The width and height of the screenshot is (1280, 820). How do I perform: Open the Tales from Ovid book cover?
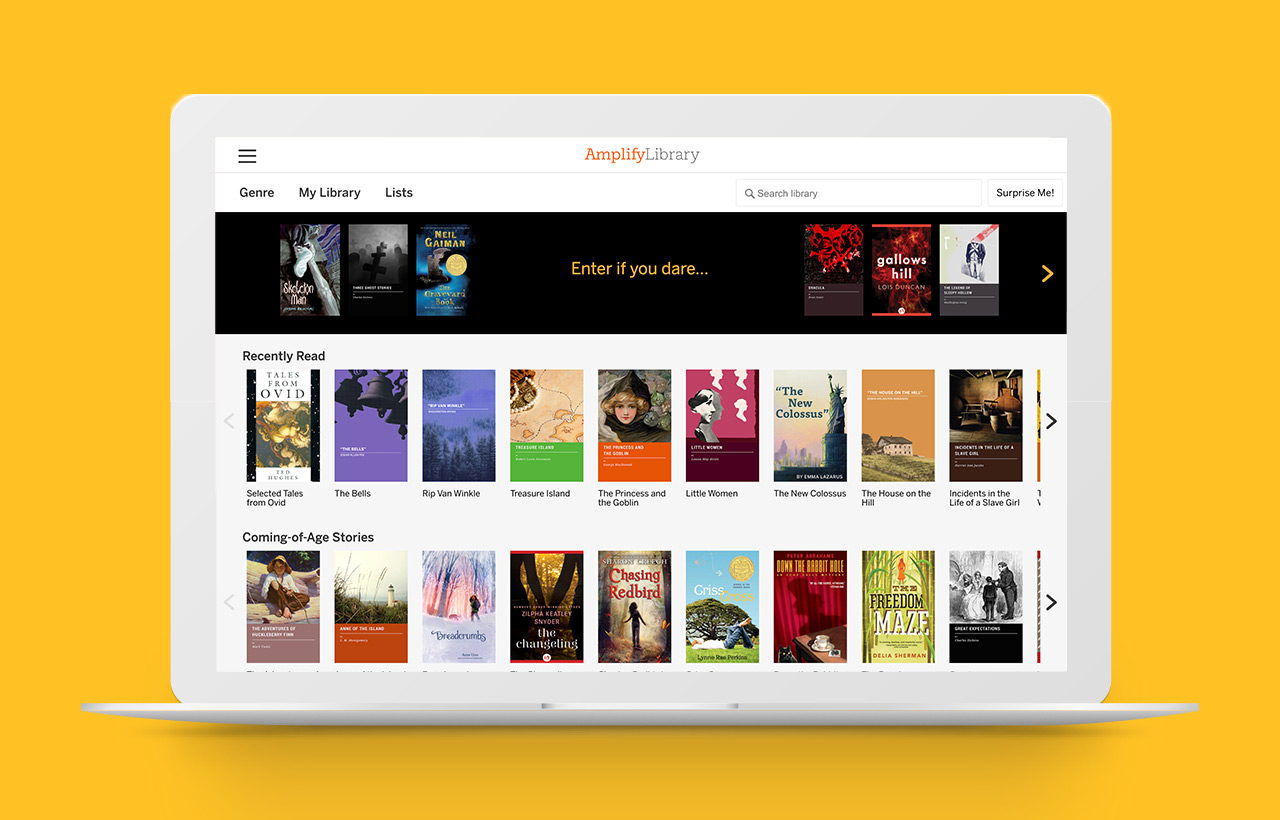[x=283, y=426]
